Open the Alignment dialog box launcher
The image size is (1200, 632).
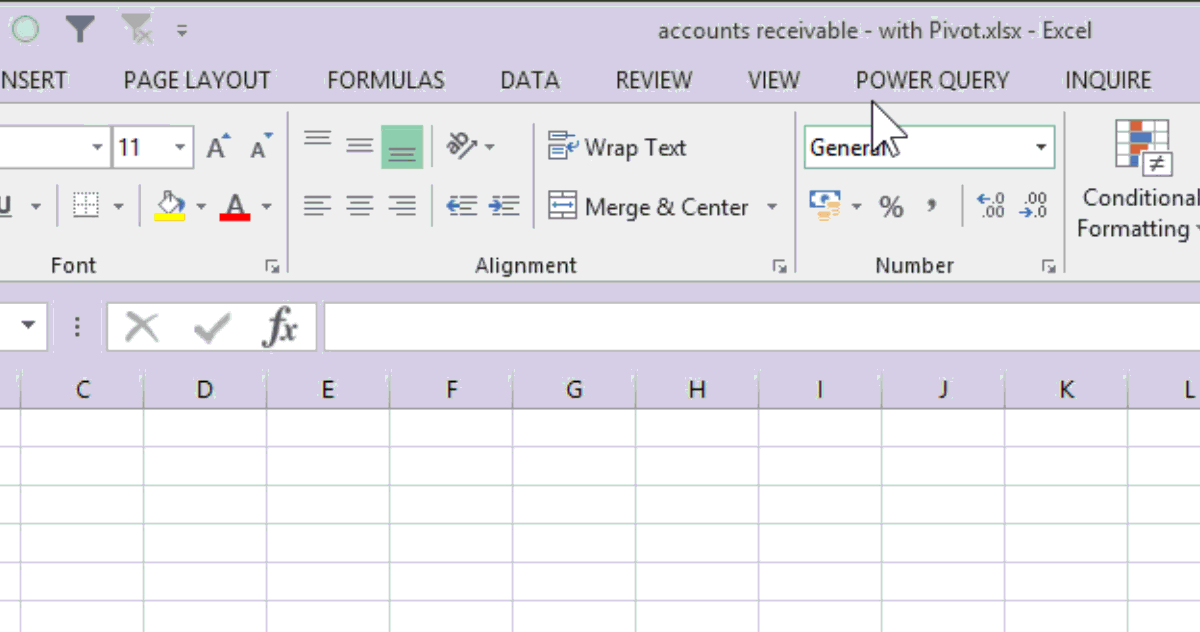779,266
